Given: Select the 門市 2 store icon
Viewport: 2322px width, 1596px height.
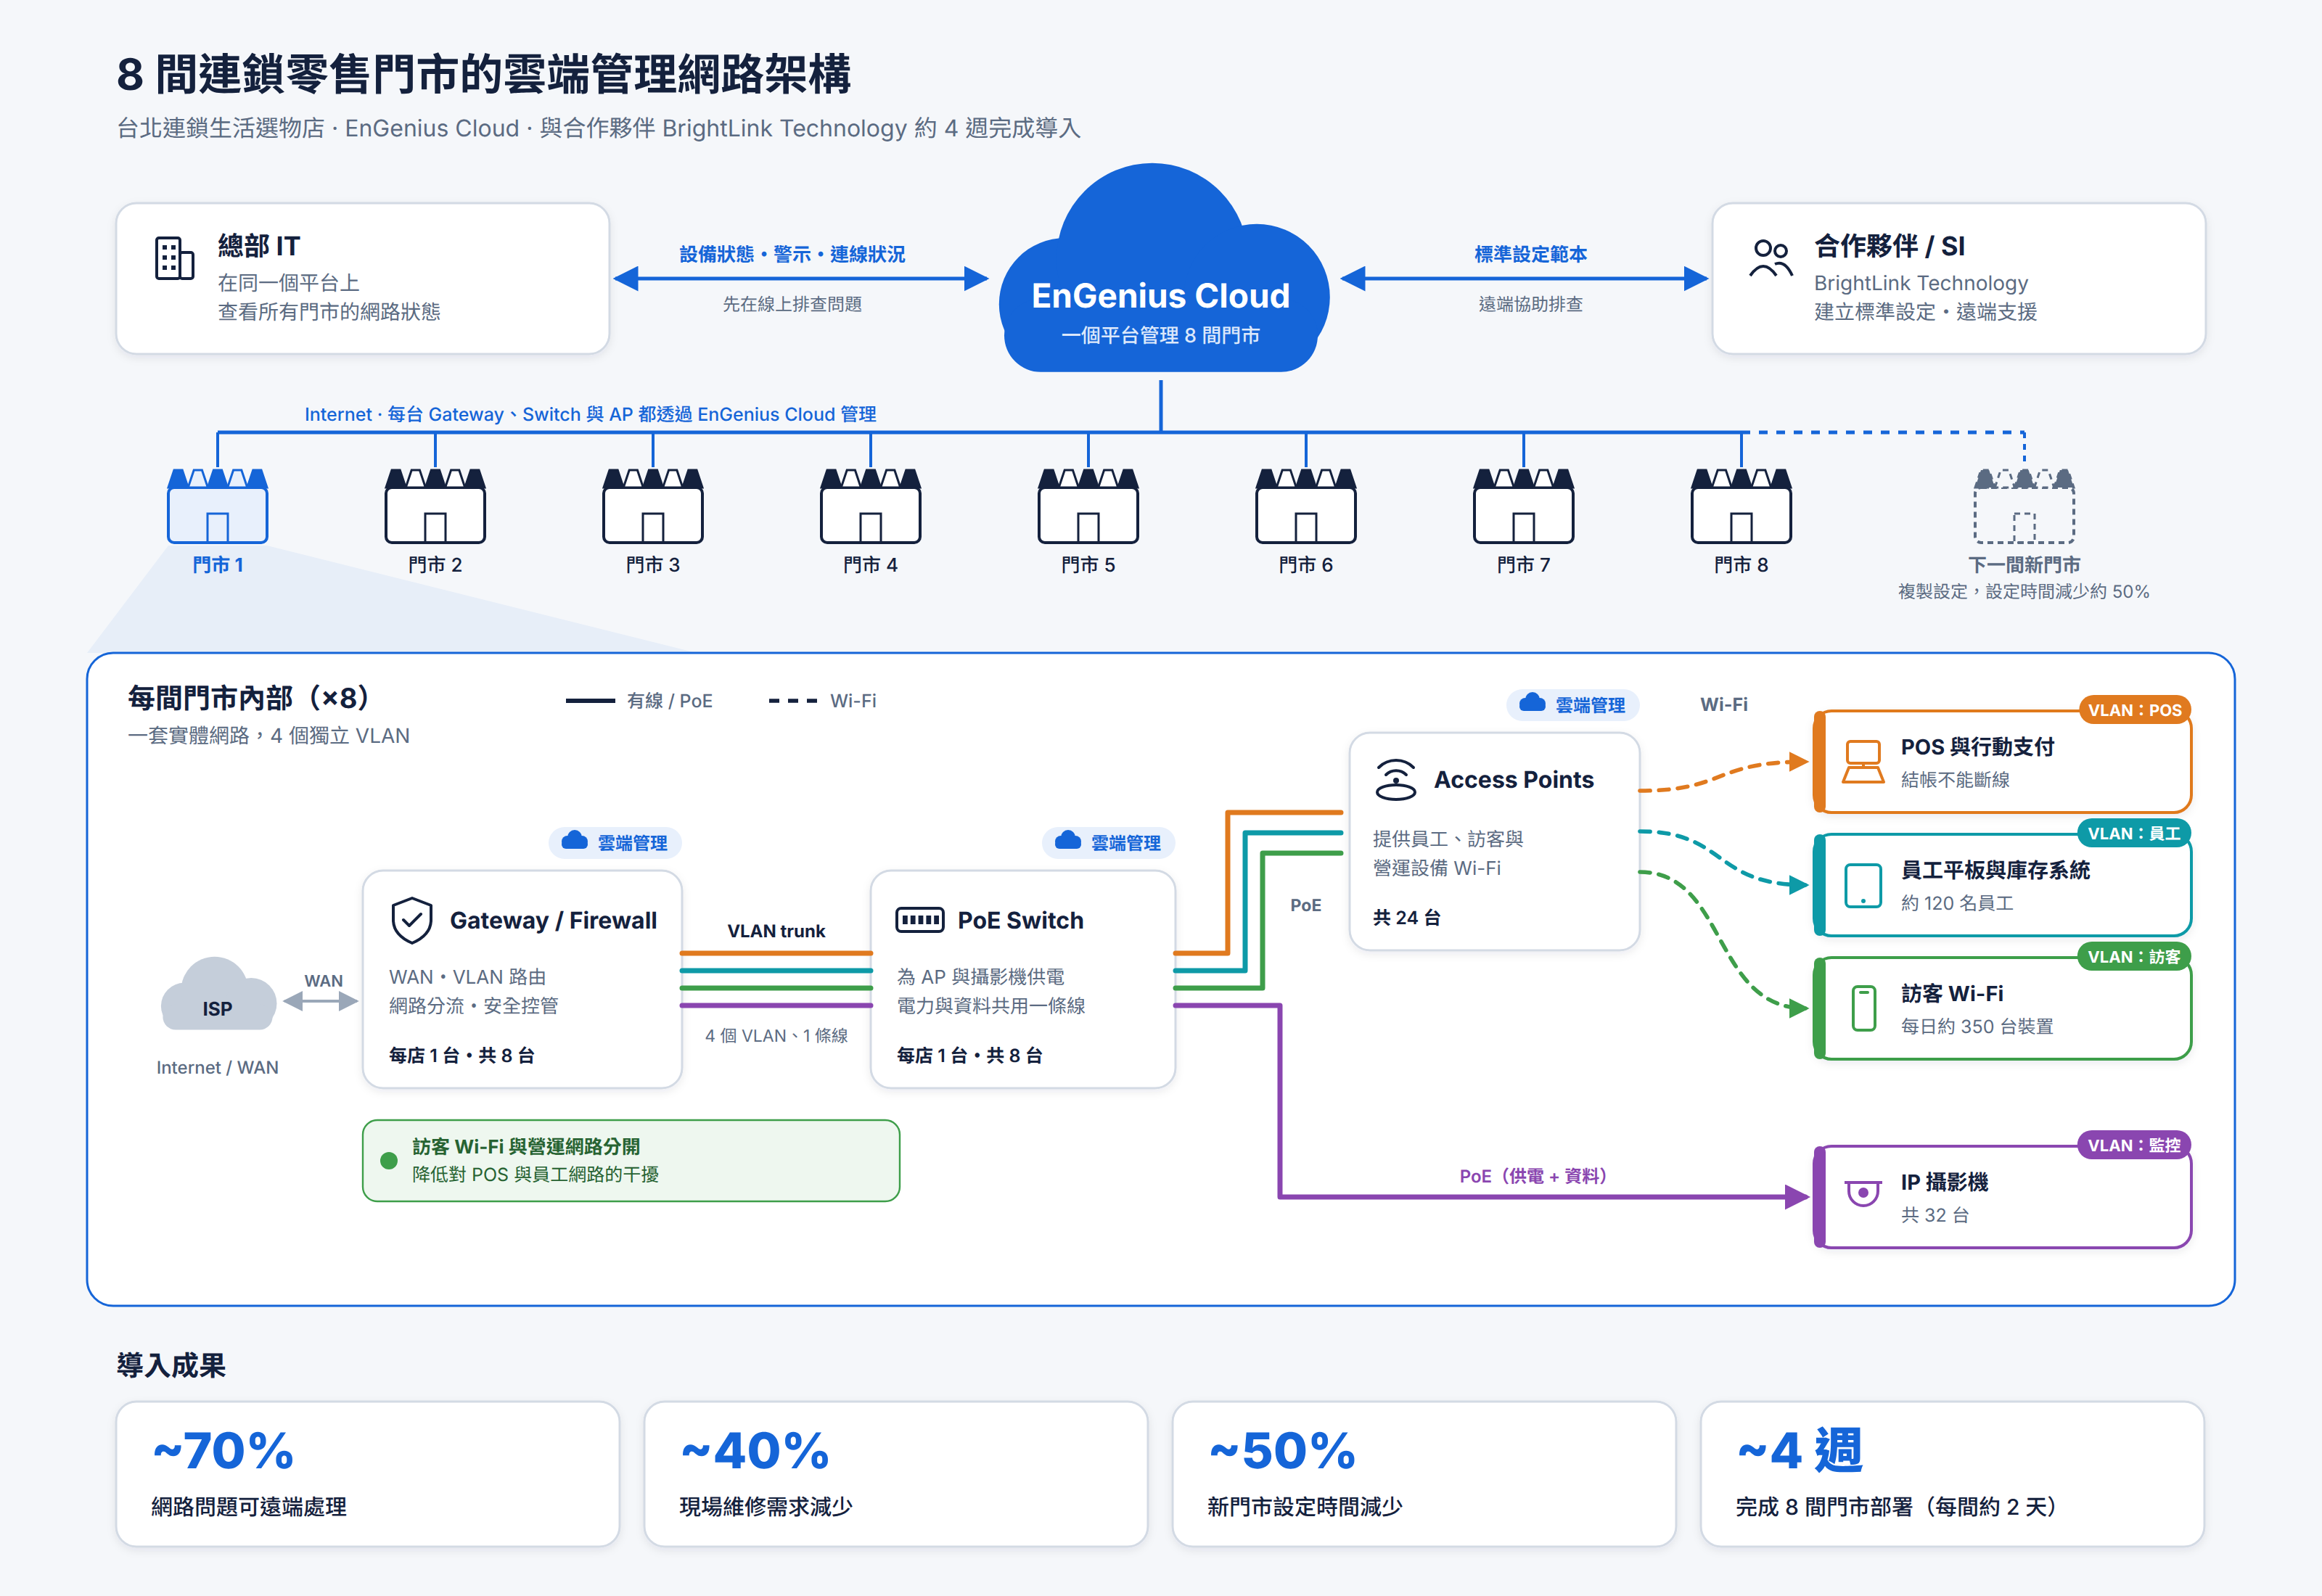Looking at the screenshot, I should tap(435, 506).
